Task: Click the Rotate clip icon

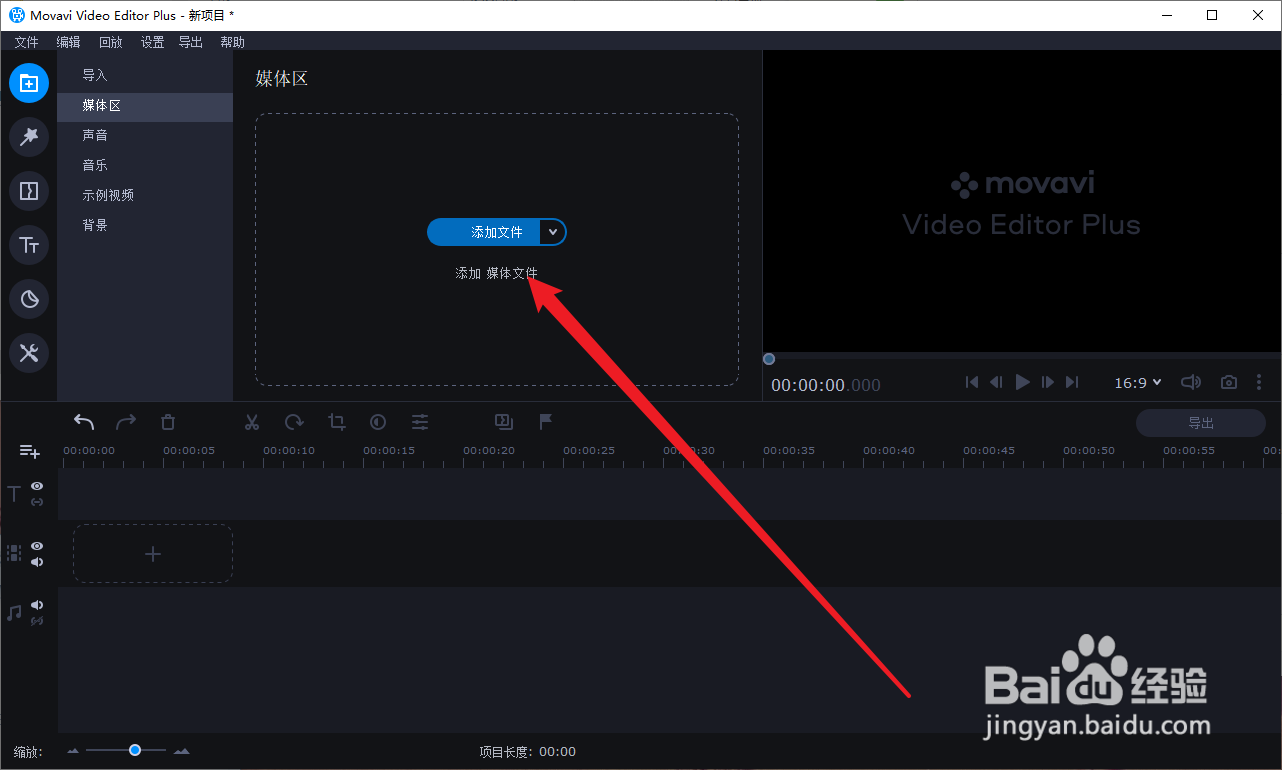Action: (x=294, y=422)
